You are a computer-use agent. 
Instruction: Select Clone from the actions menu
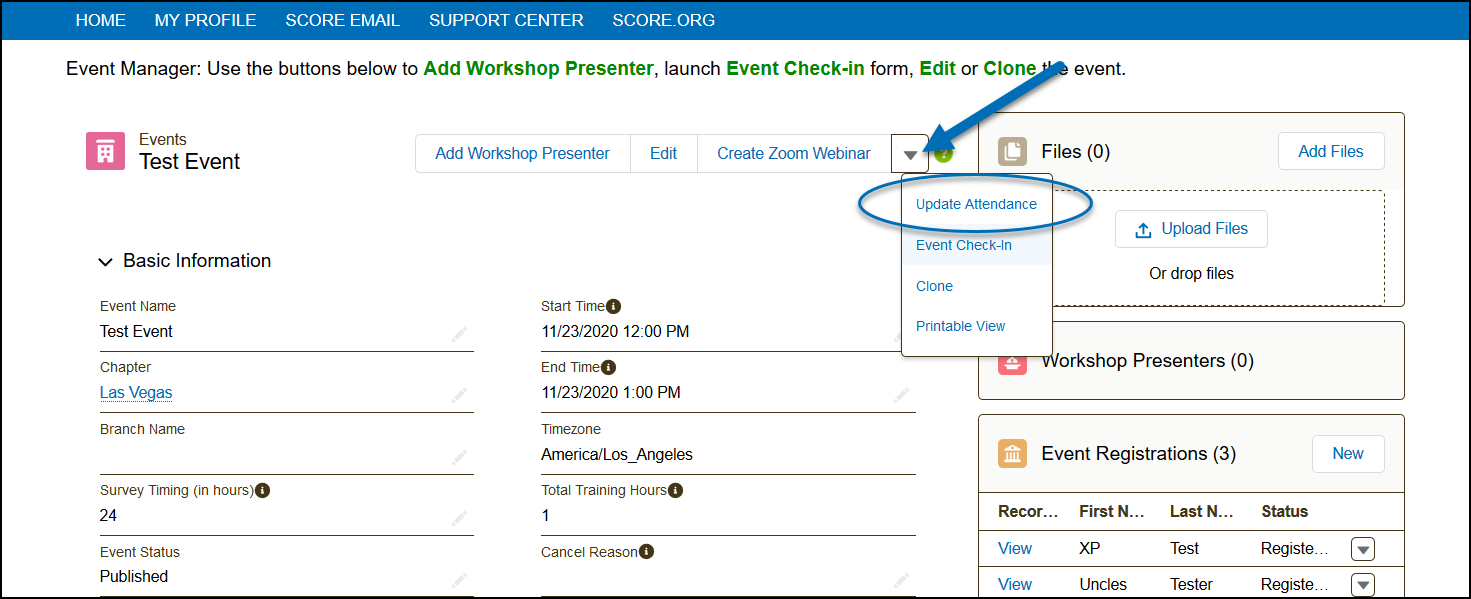tap(934, 286)
